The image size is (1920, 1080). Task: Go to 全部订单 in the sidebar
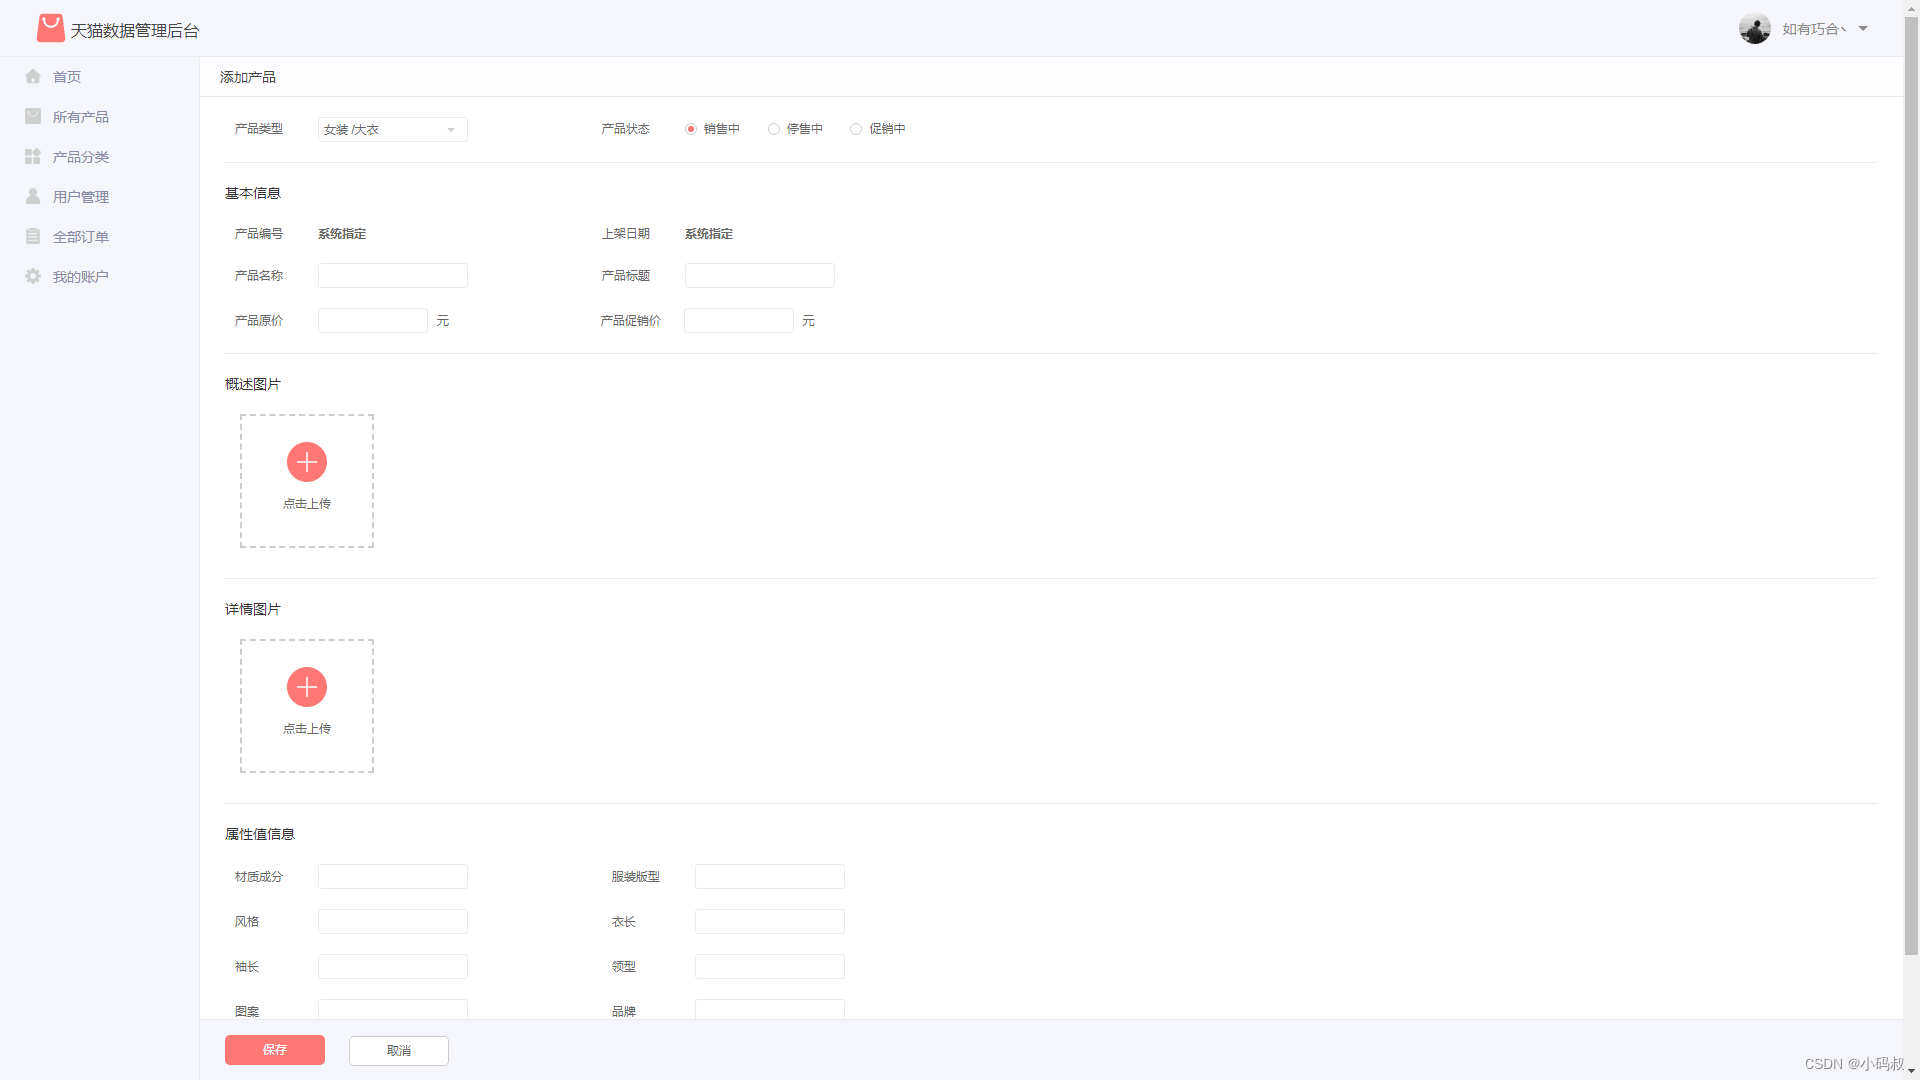pyautogui.click(x=81, y=237)
